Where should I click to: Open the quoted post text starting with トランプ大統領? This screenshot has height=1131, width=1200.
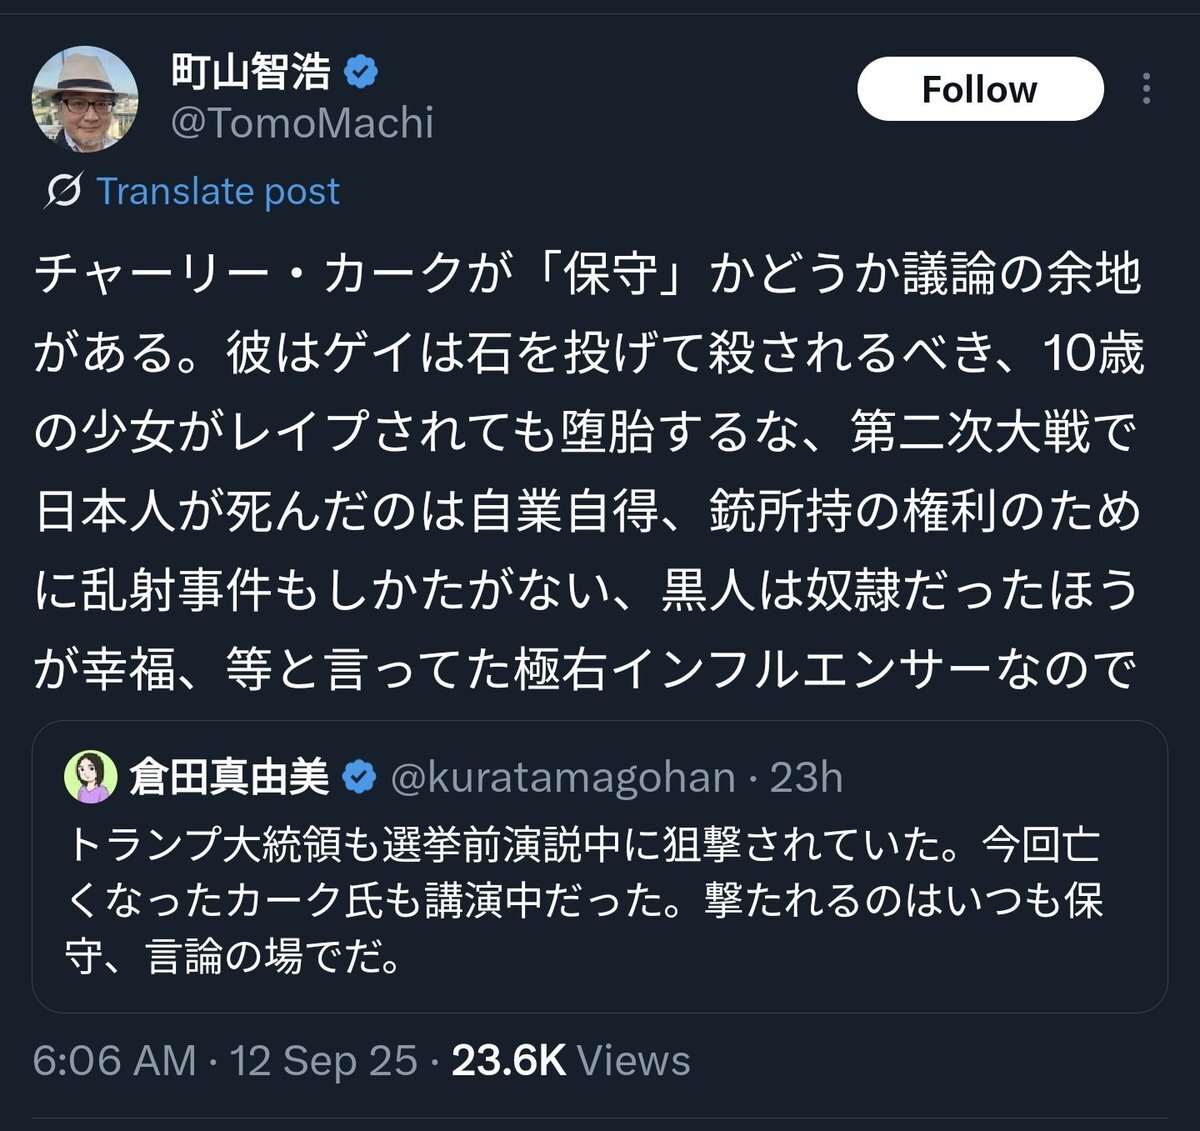click(585, 901)
